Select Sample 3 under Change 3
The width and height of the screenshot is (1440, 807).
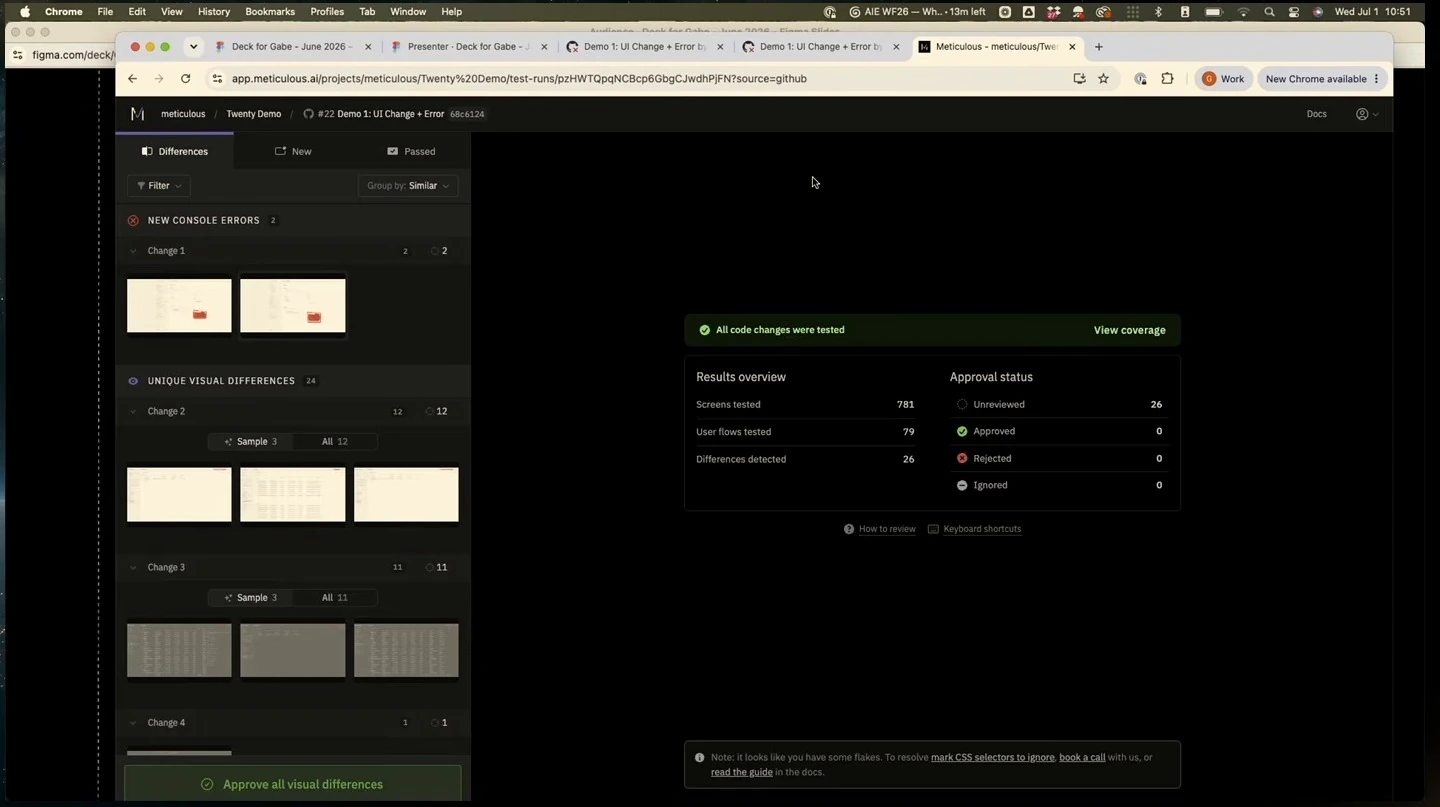click(x=251, y=597)
